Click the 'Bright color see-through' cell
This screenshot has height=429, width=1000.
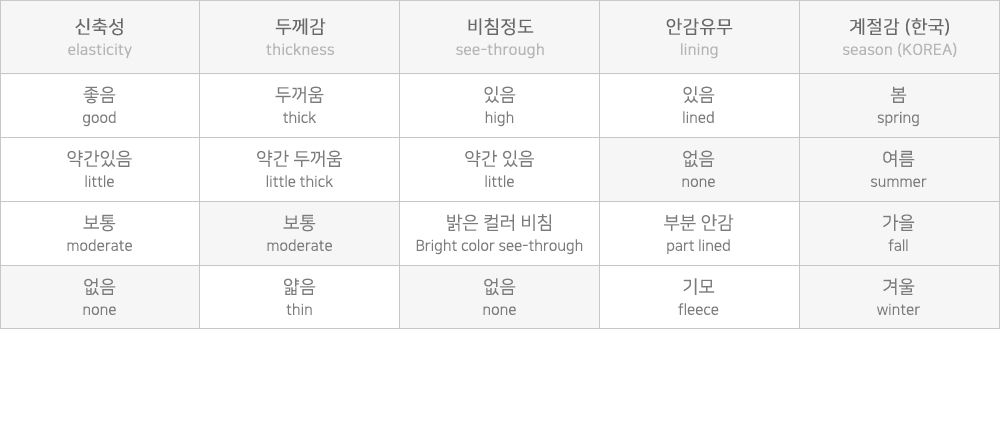click(x=499, y=233)
